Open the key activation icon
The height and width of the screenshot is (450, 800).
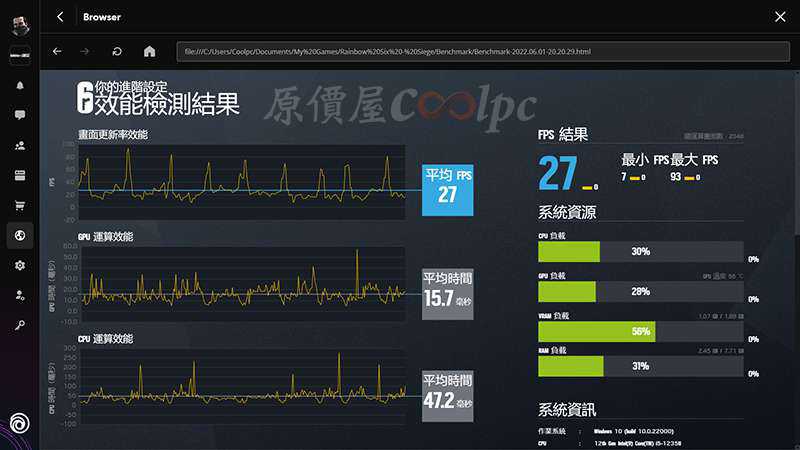point(20,325)
